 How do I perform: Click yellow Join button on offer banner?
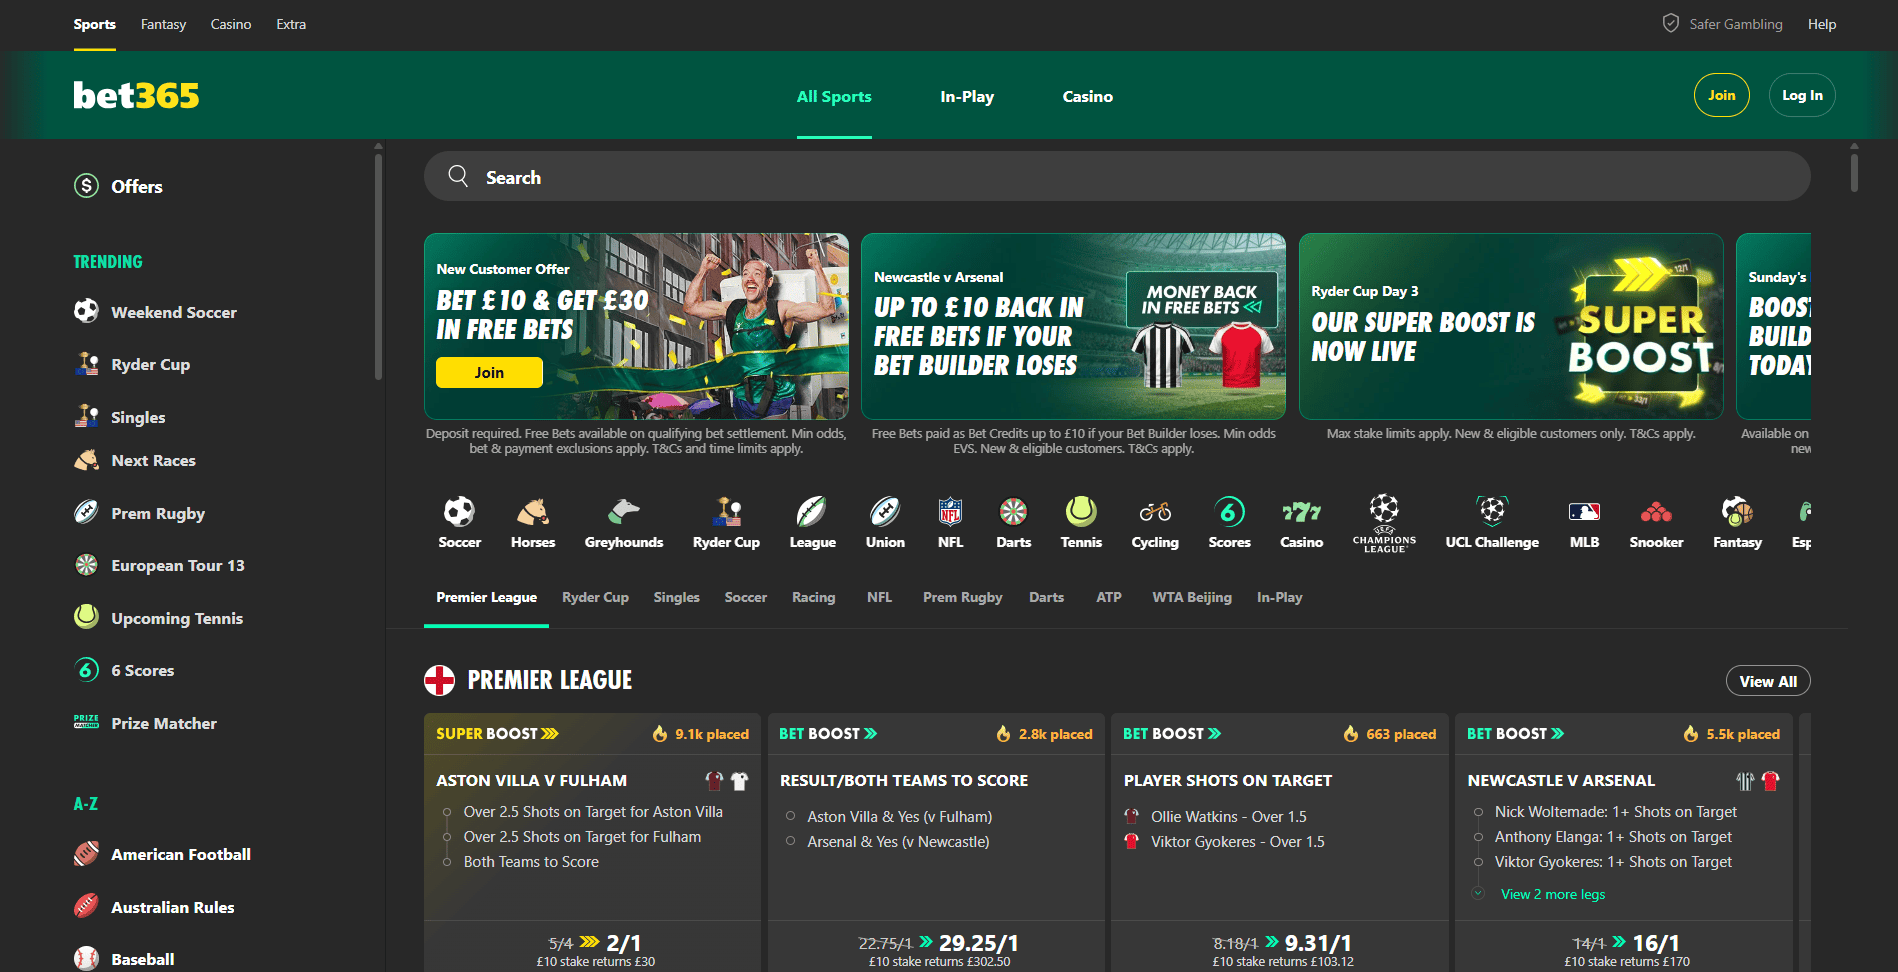point(489,372)
